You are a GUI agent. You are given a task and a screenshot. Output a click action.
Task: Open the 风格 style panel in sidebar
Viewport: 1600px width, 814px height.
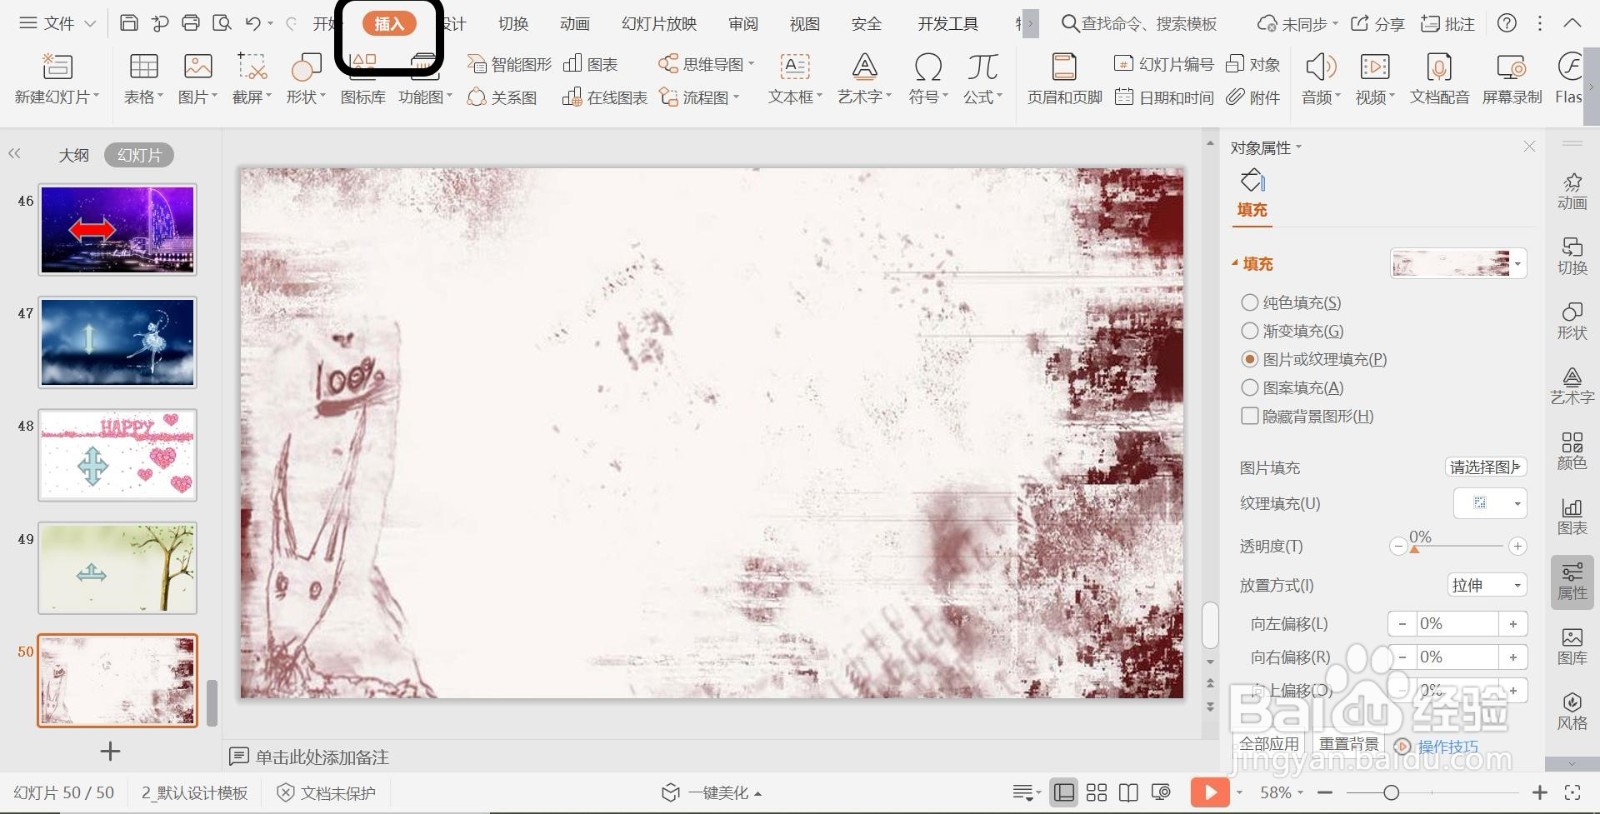click(1572, 710)
